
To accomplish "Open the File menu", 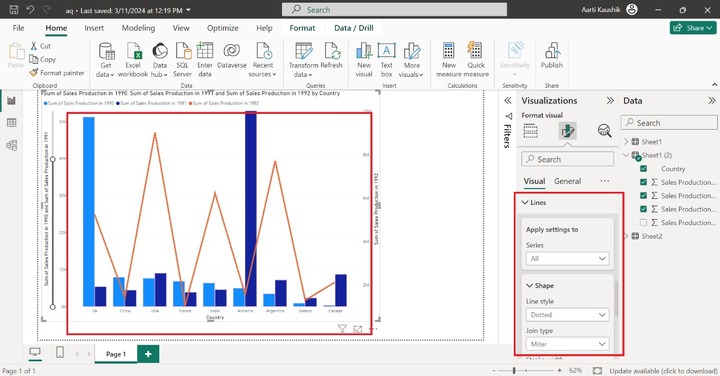I will click(18, 28).
